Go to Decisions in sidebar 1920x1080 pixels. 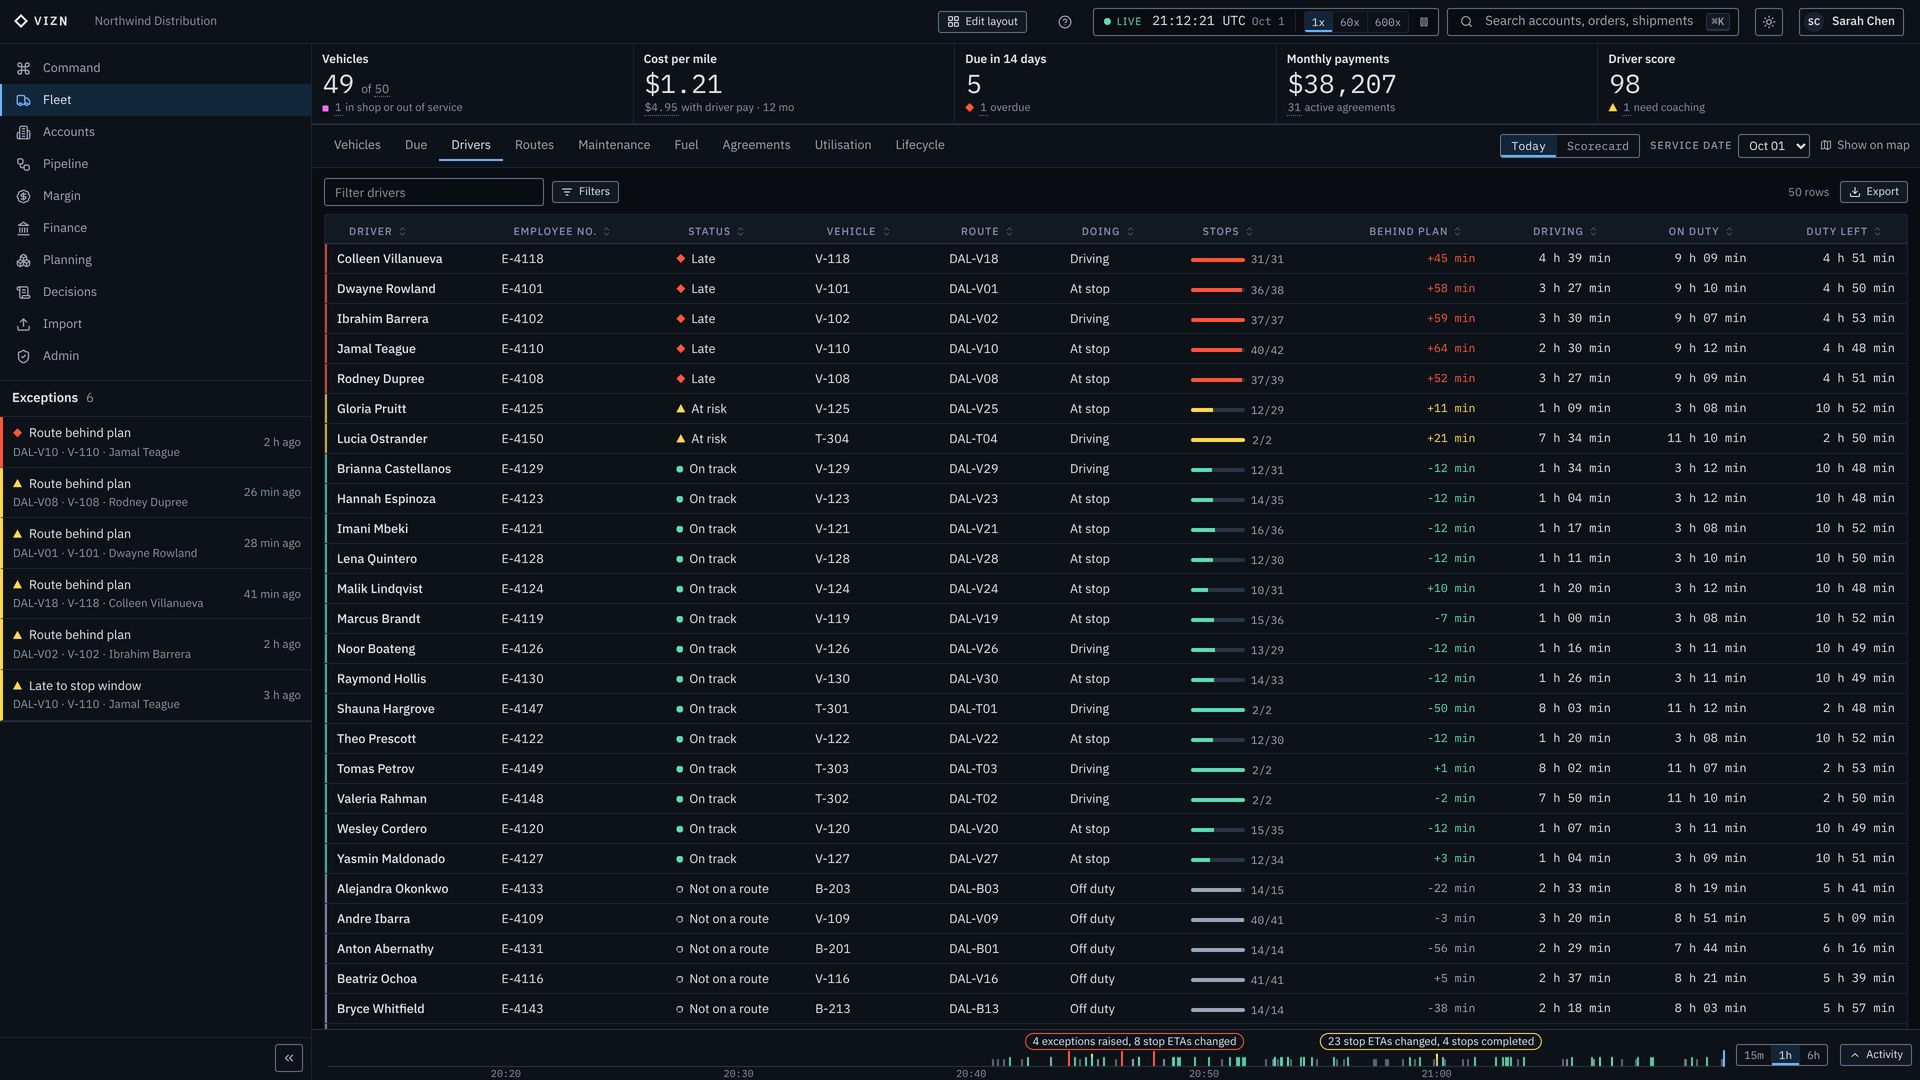(70, 292)
